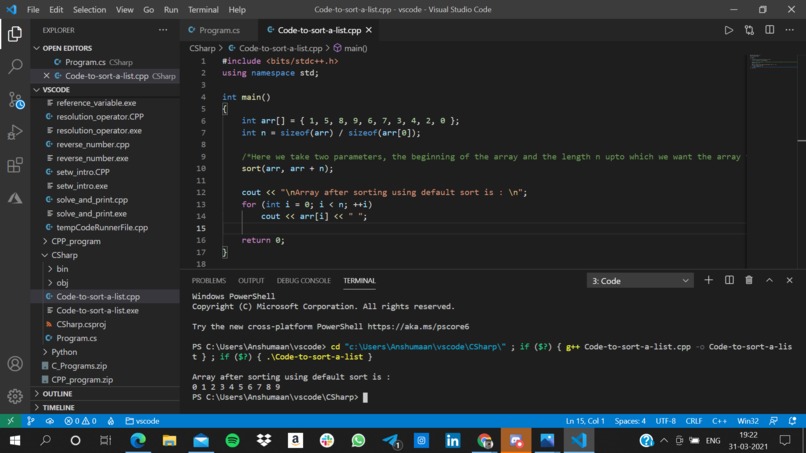
Task: Create a new terminal with plus icon
Action: coord(708,280)
